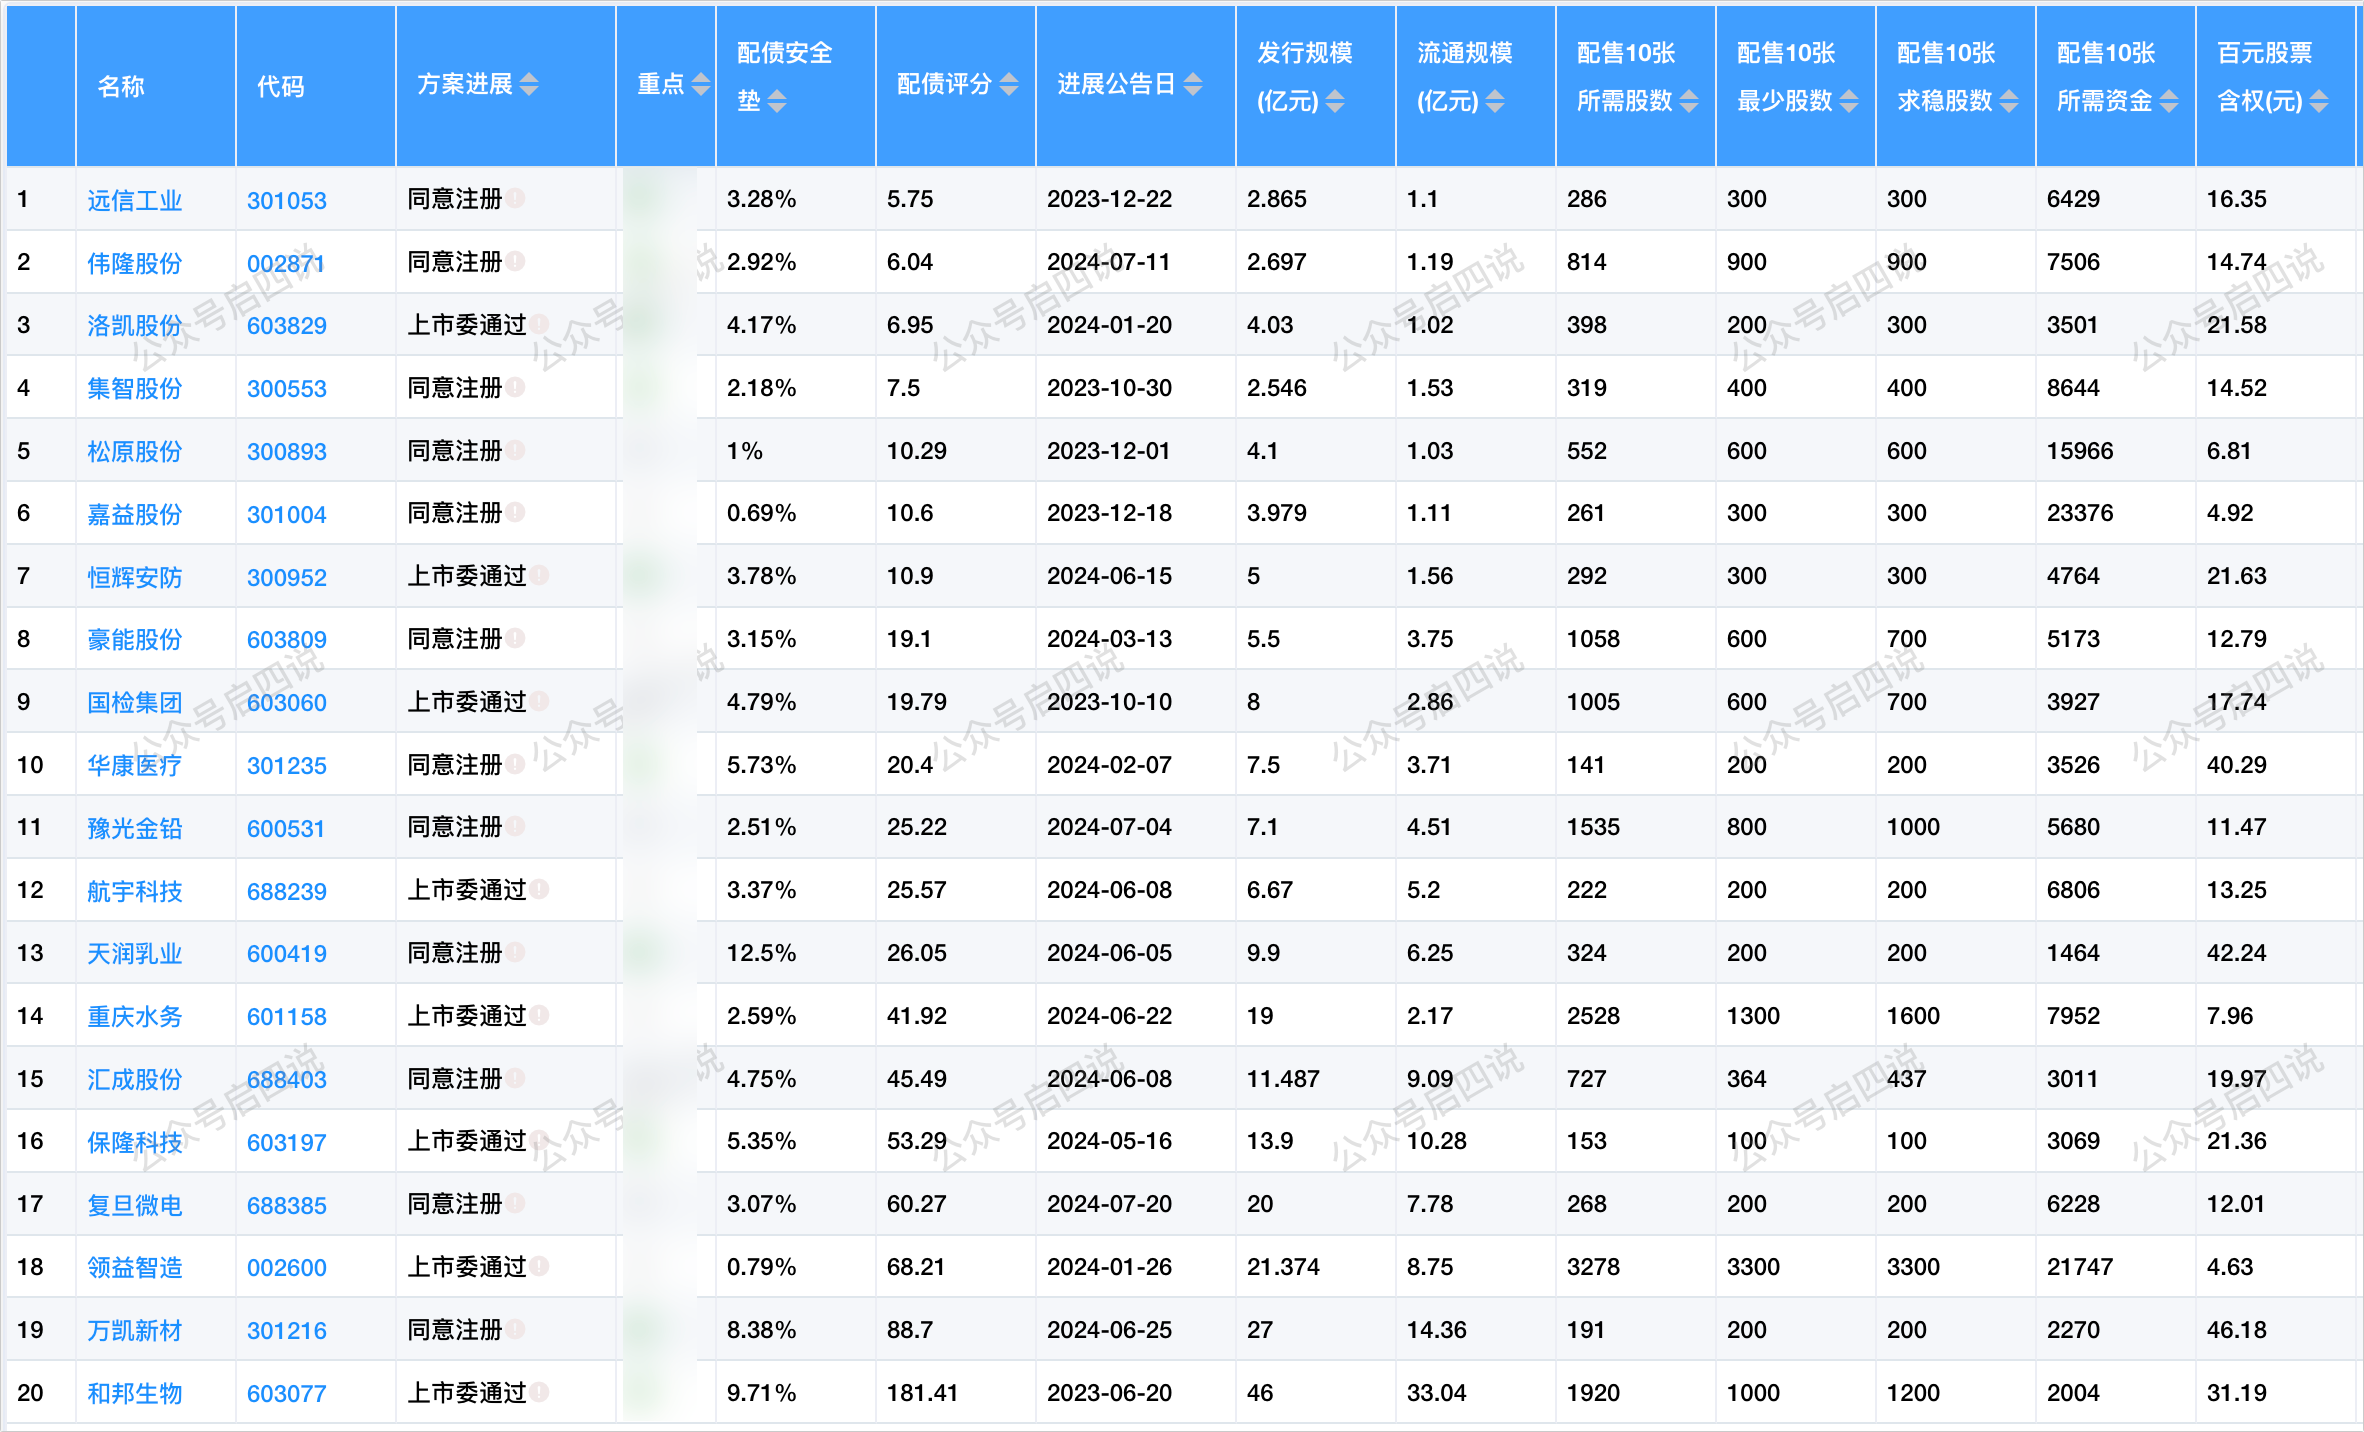Open 远信工业 stock link
Image resolution: width=2364 pixels, height=1432 pixels.
[x=134, y=200]
